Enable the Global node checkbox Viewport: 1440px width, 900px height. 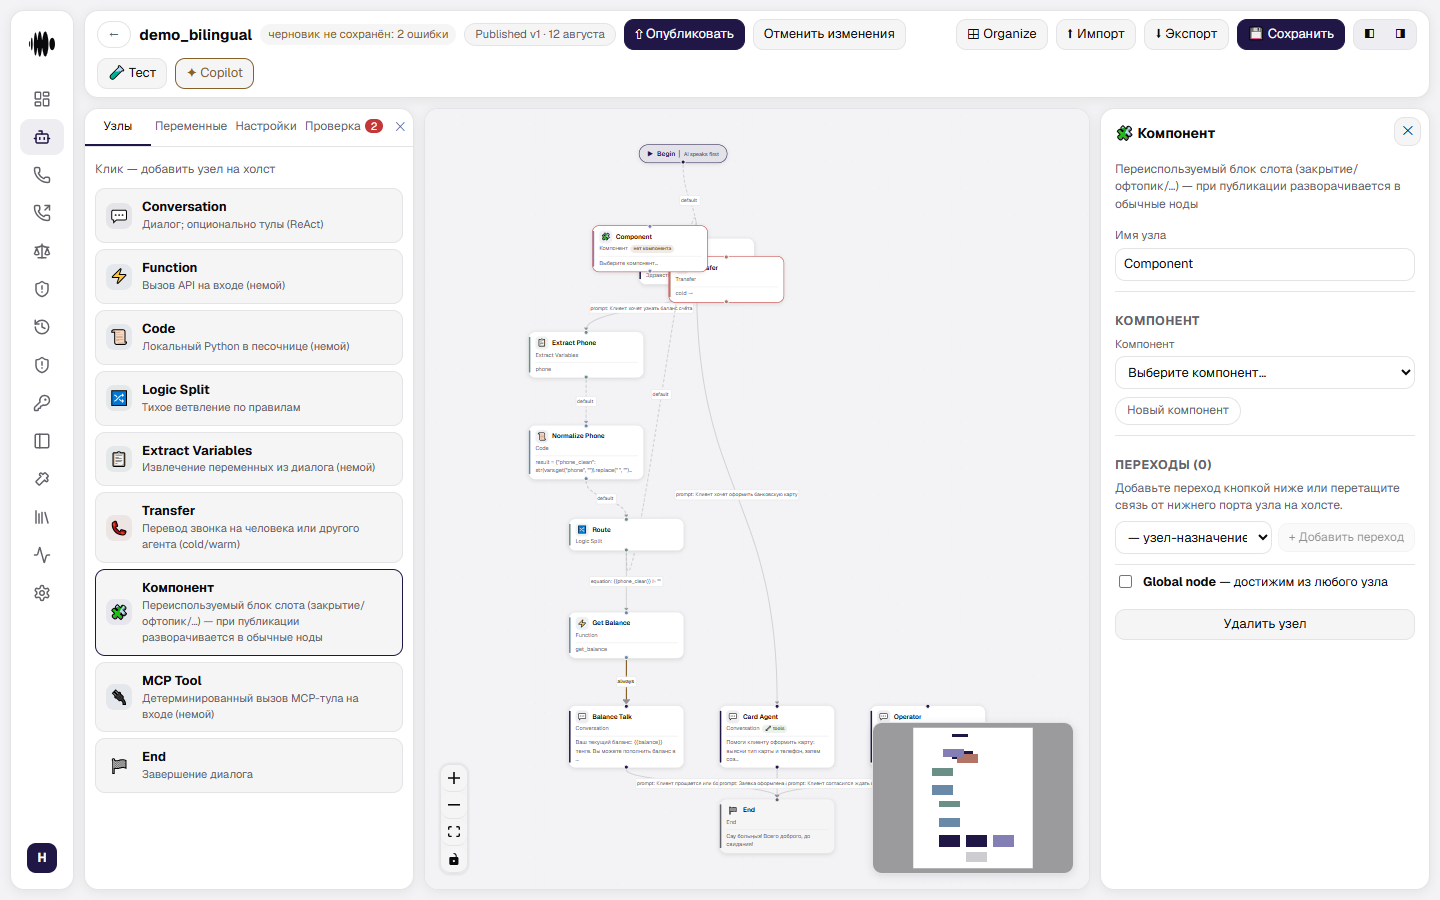[x=1125, y=581]
